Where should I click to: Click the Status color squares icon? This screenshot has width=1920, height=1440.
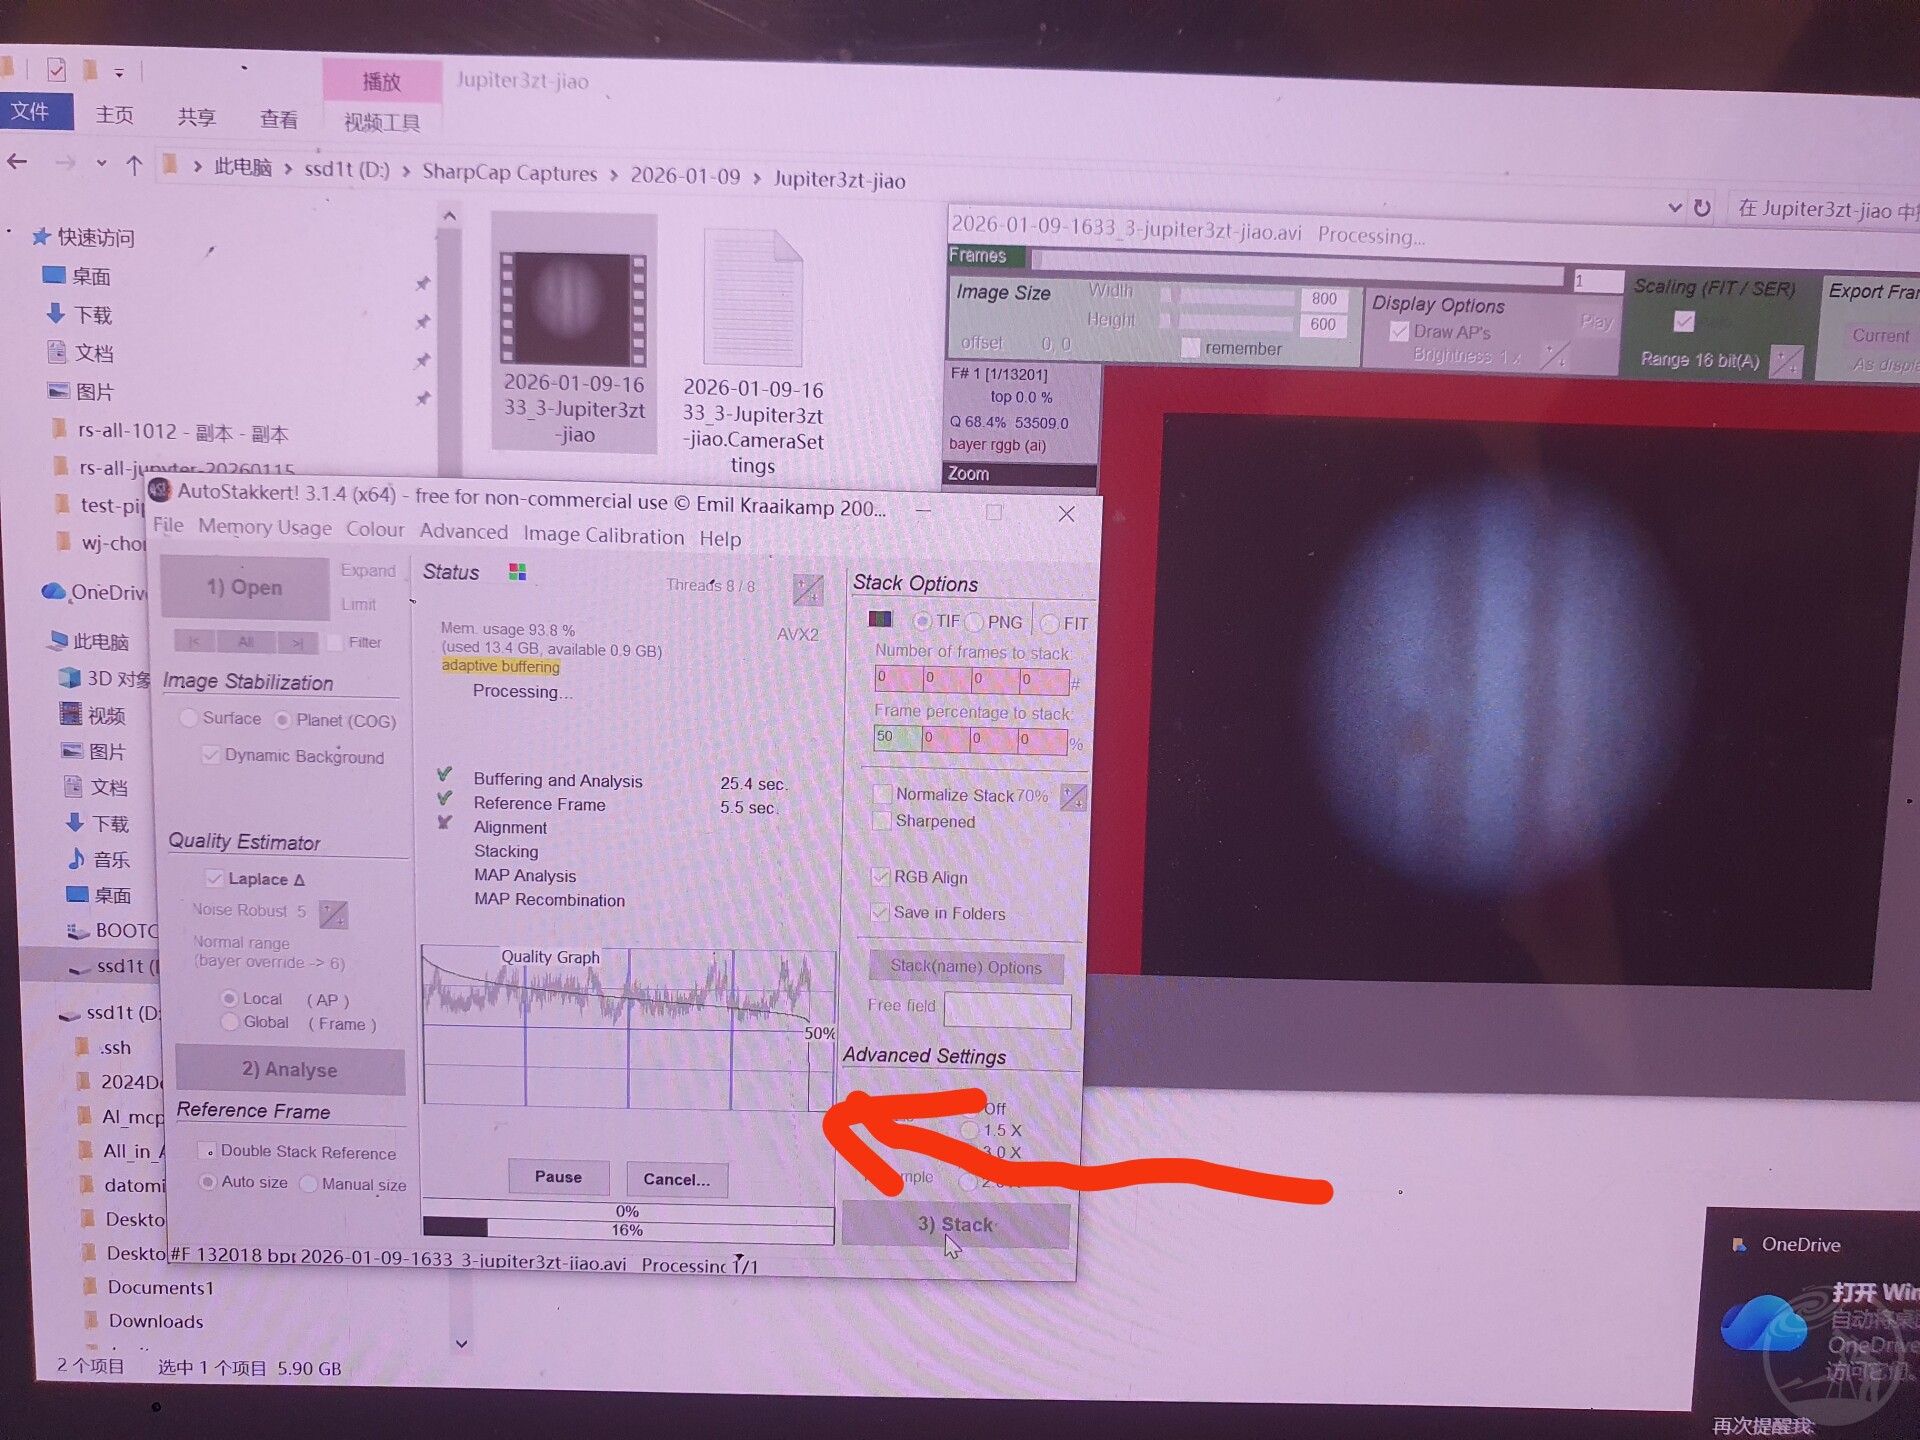pos(517,571)
